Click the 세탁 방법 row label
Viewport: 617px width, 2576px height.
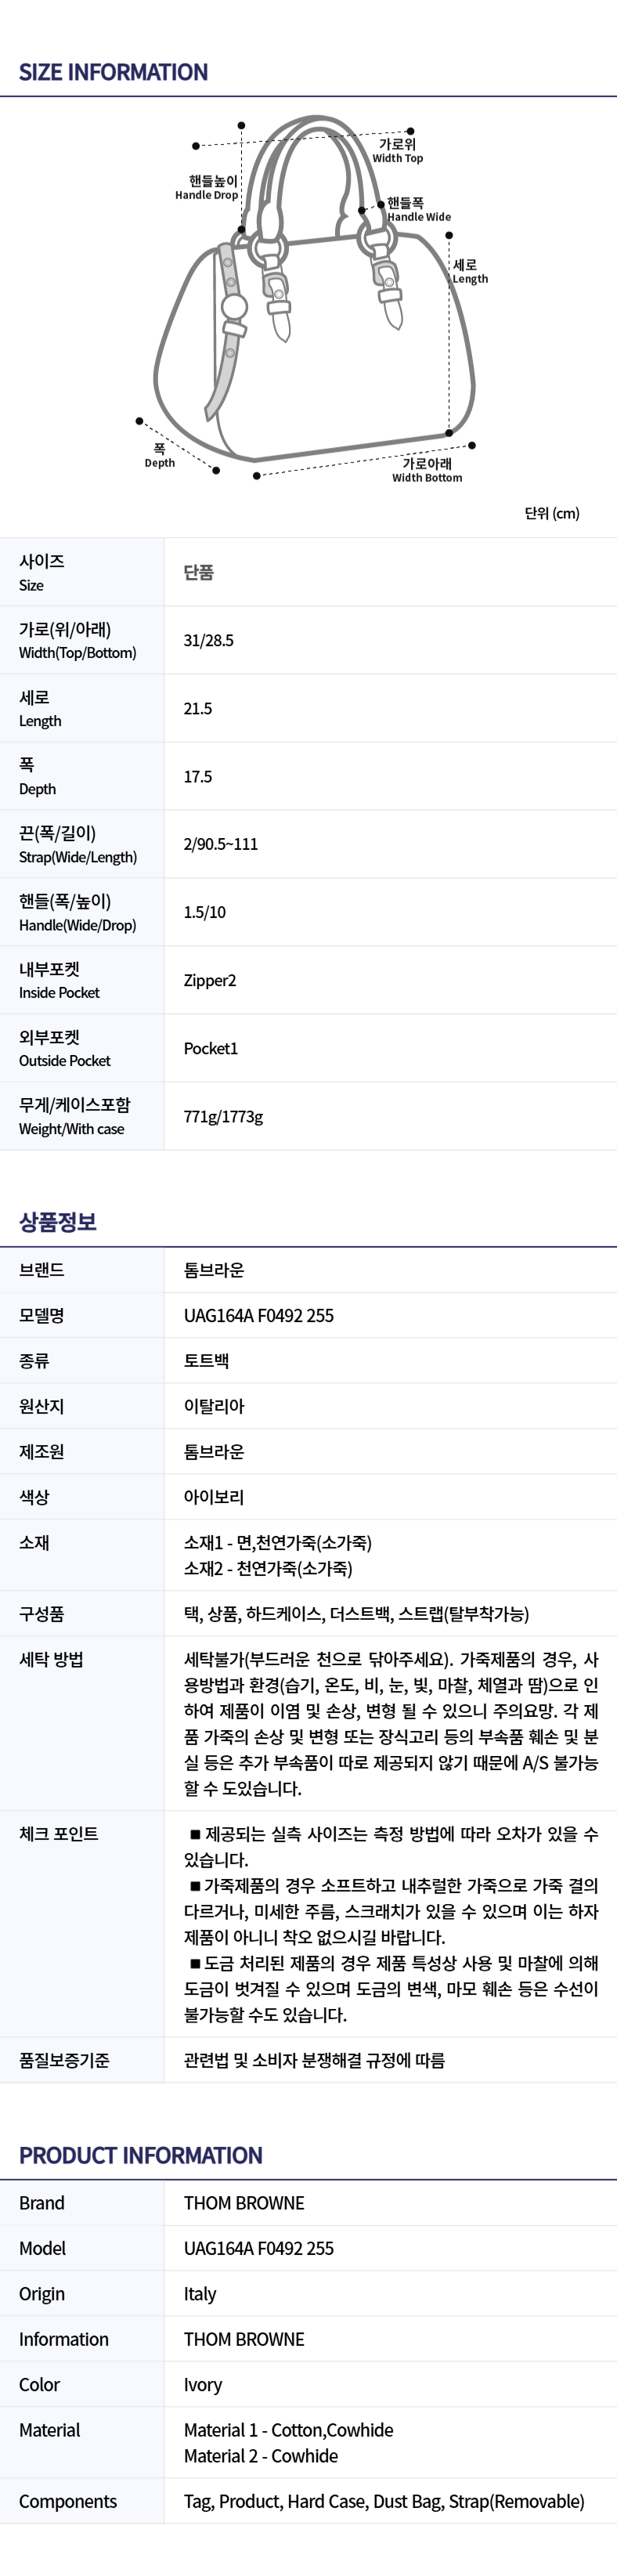[x=51, y=1659]
